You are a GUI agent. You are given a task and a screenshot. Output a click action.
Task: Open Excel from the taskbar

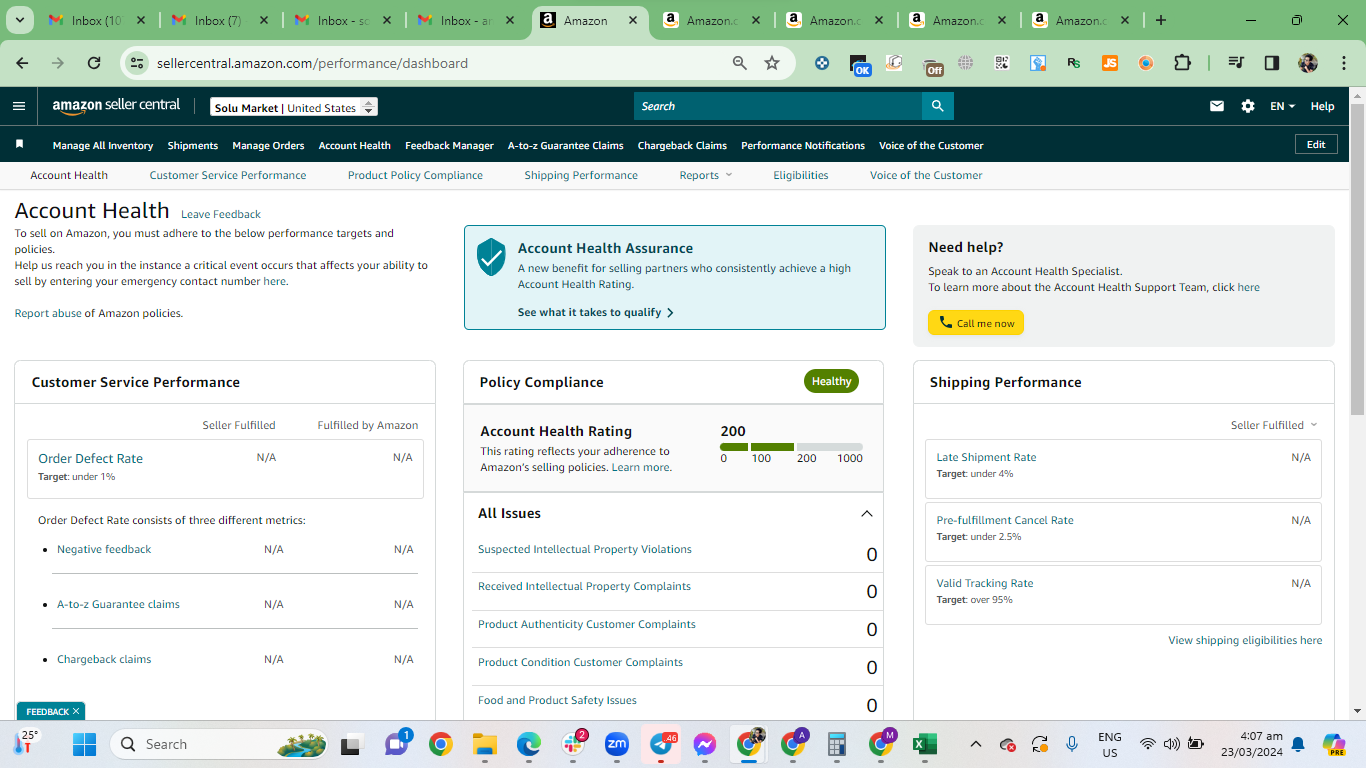pyautogui.click(x=925, y=744)
